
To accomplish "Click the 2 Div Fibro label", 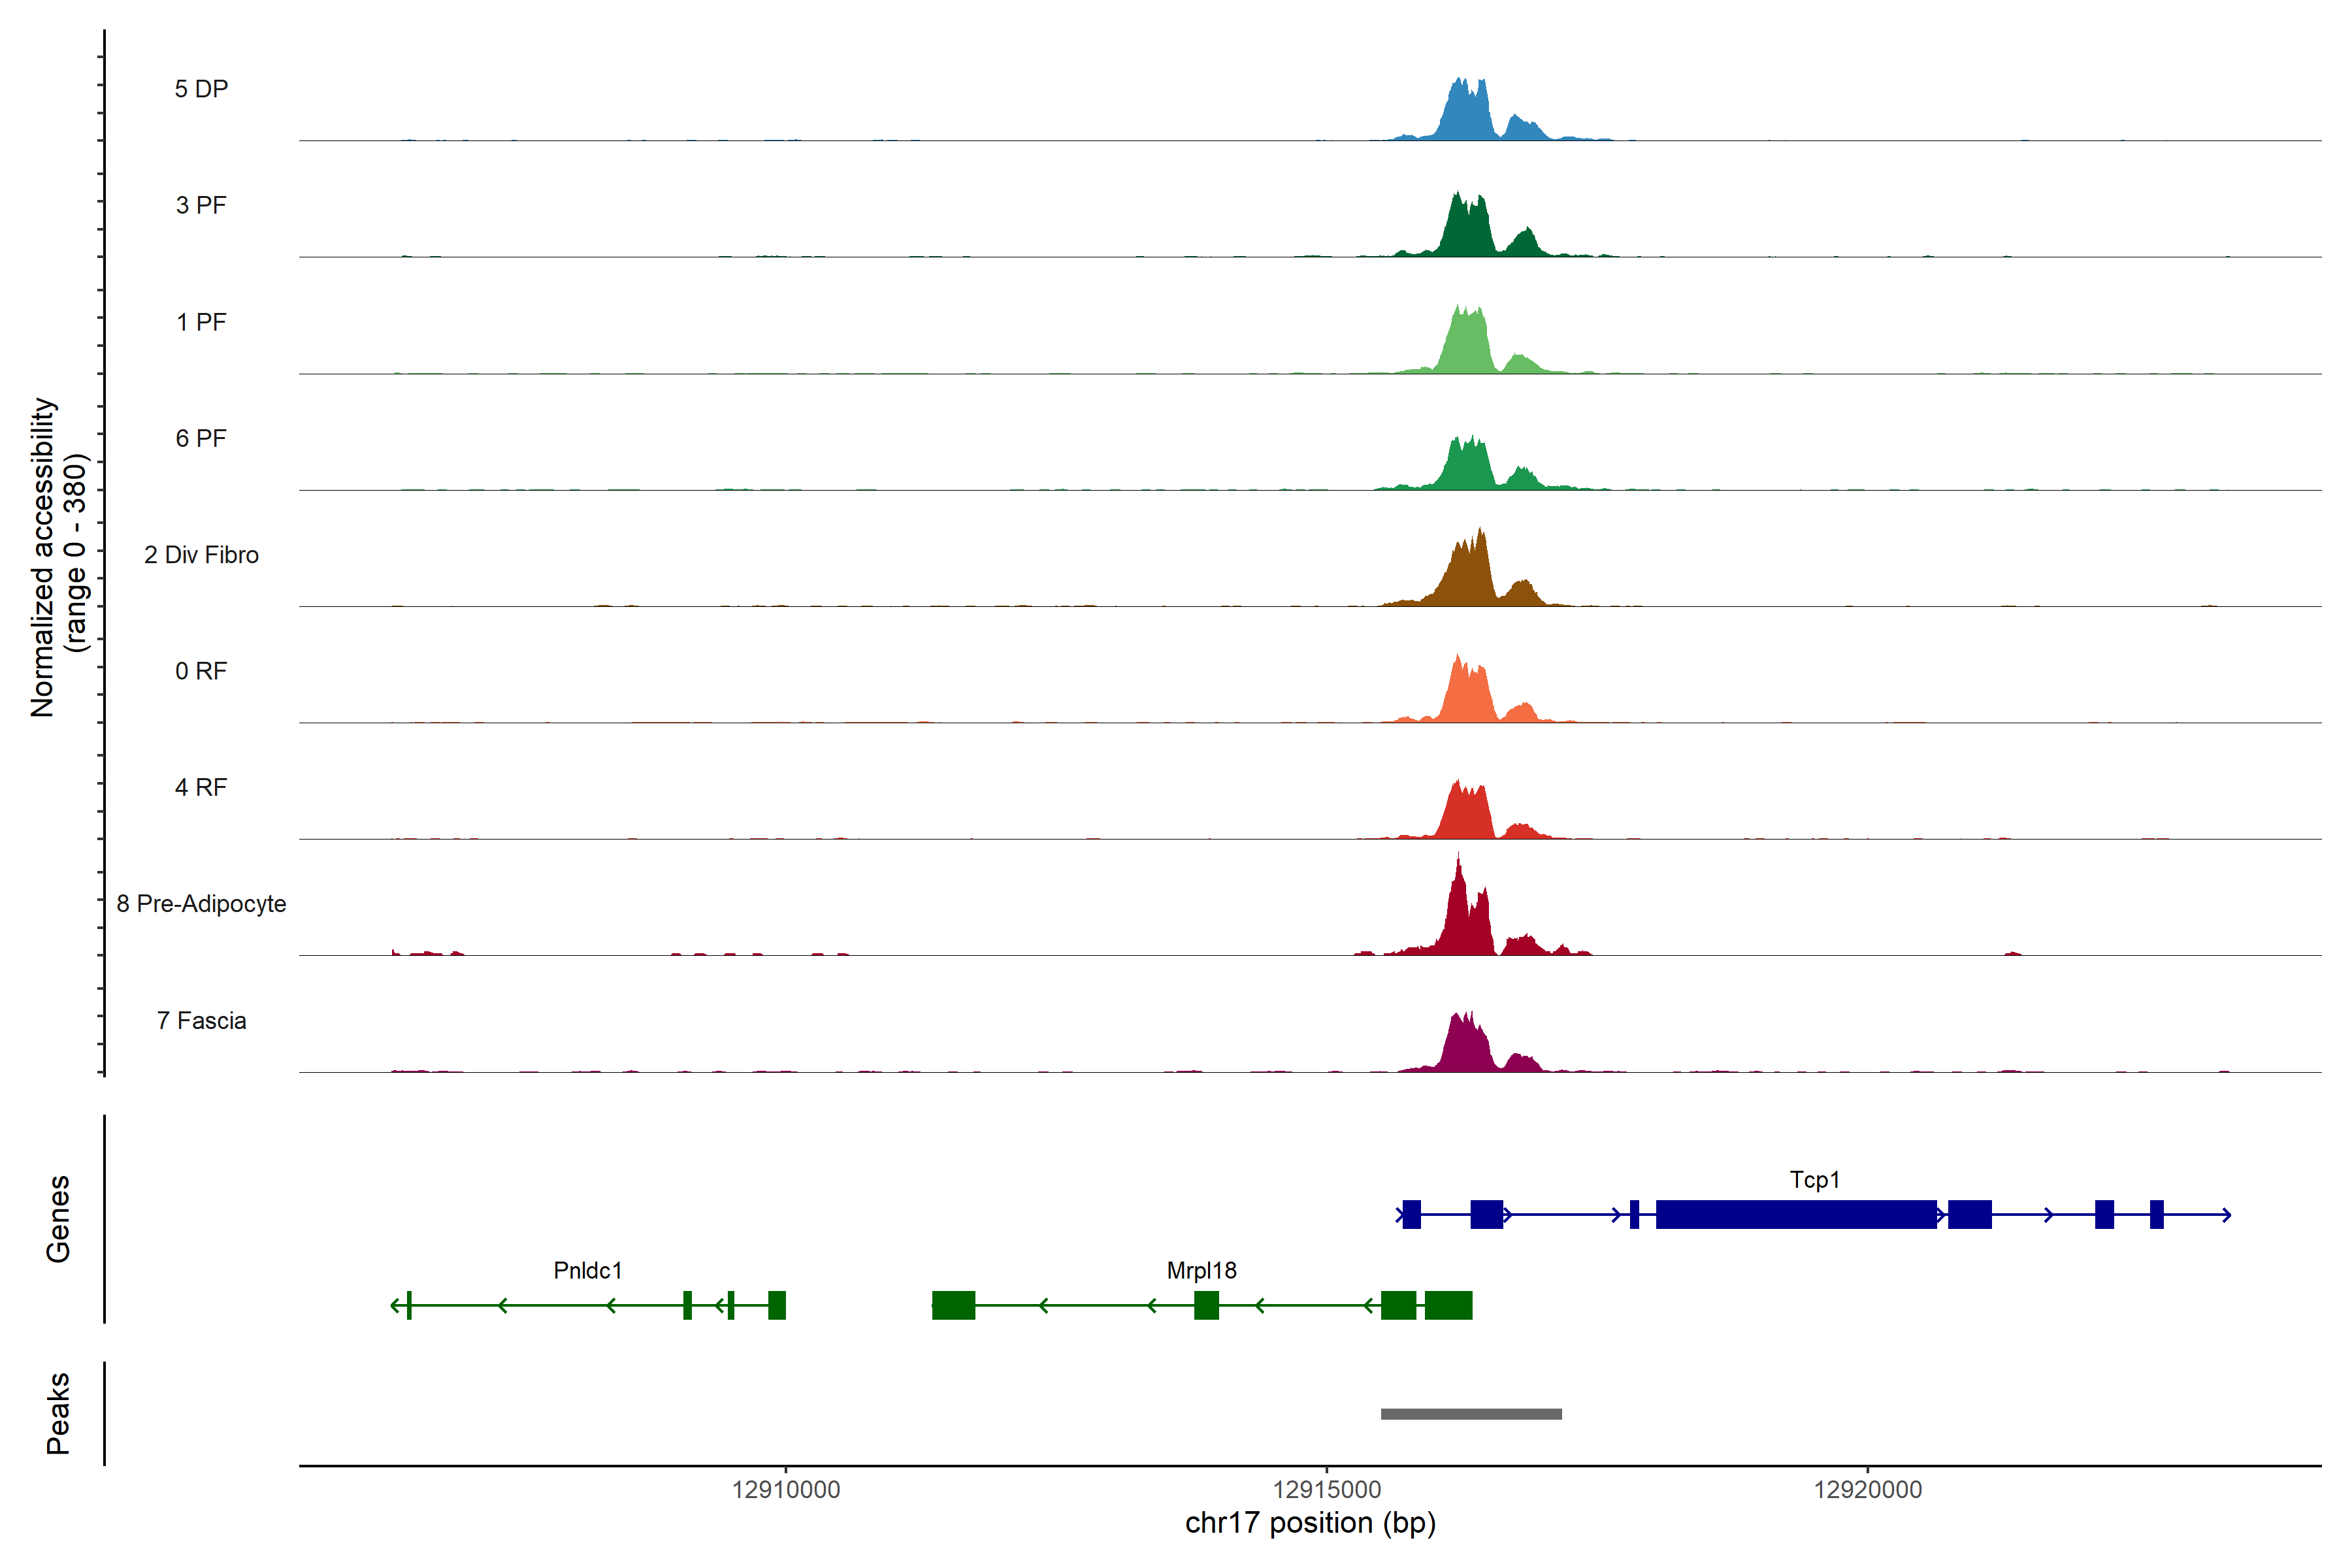I will (201, 555).
